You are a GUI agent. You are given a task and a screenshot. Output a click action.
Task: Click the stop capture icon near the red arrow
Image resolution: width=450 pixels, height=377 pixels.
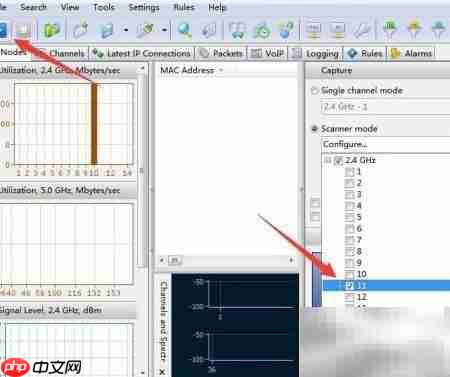(23, 30)
